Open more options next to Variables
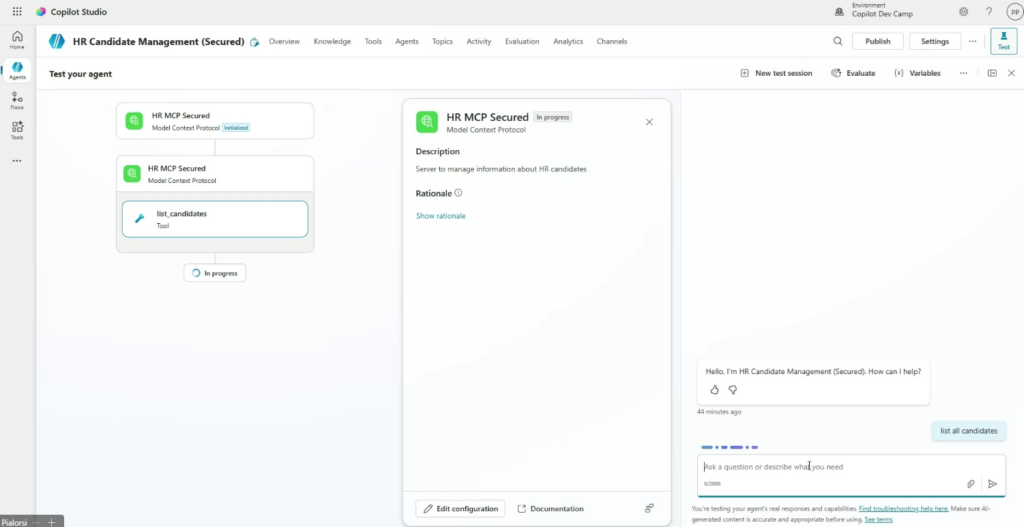The height and width of the screenshot is (527, 1024). coord(963,73)
